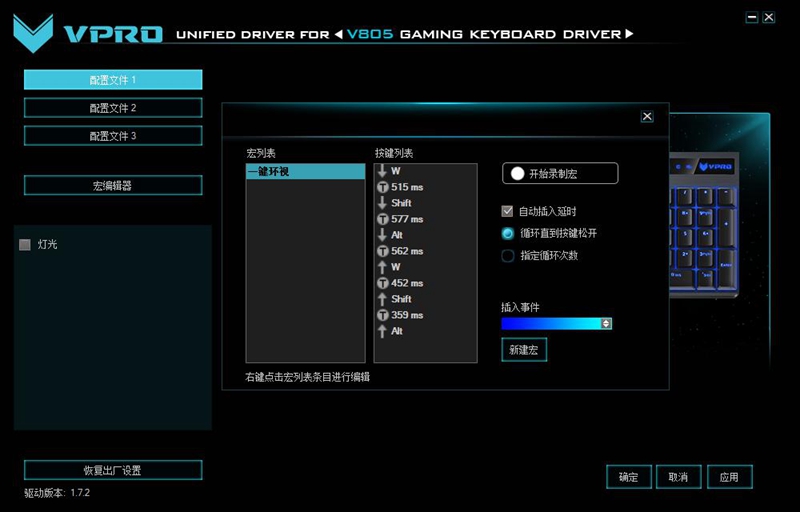This screenshot has width=800, height=512.
Task: Select the Shift key-up arrow entry
Action: (382, 299)
